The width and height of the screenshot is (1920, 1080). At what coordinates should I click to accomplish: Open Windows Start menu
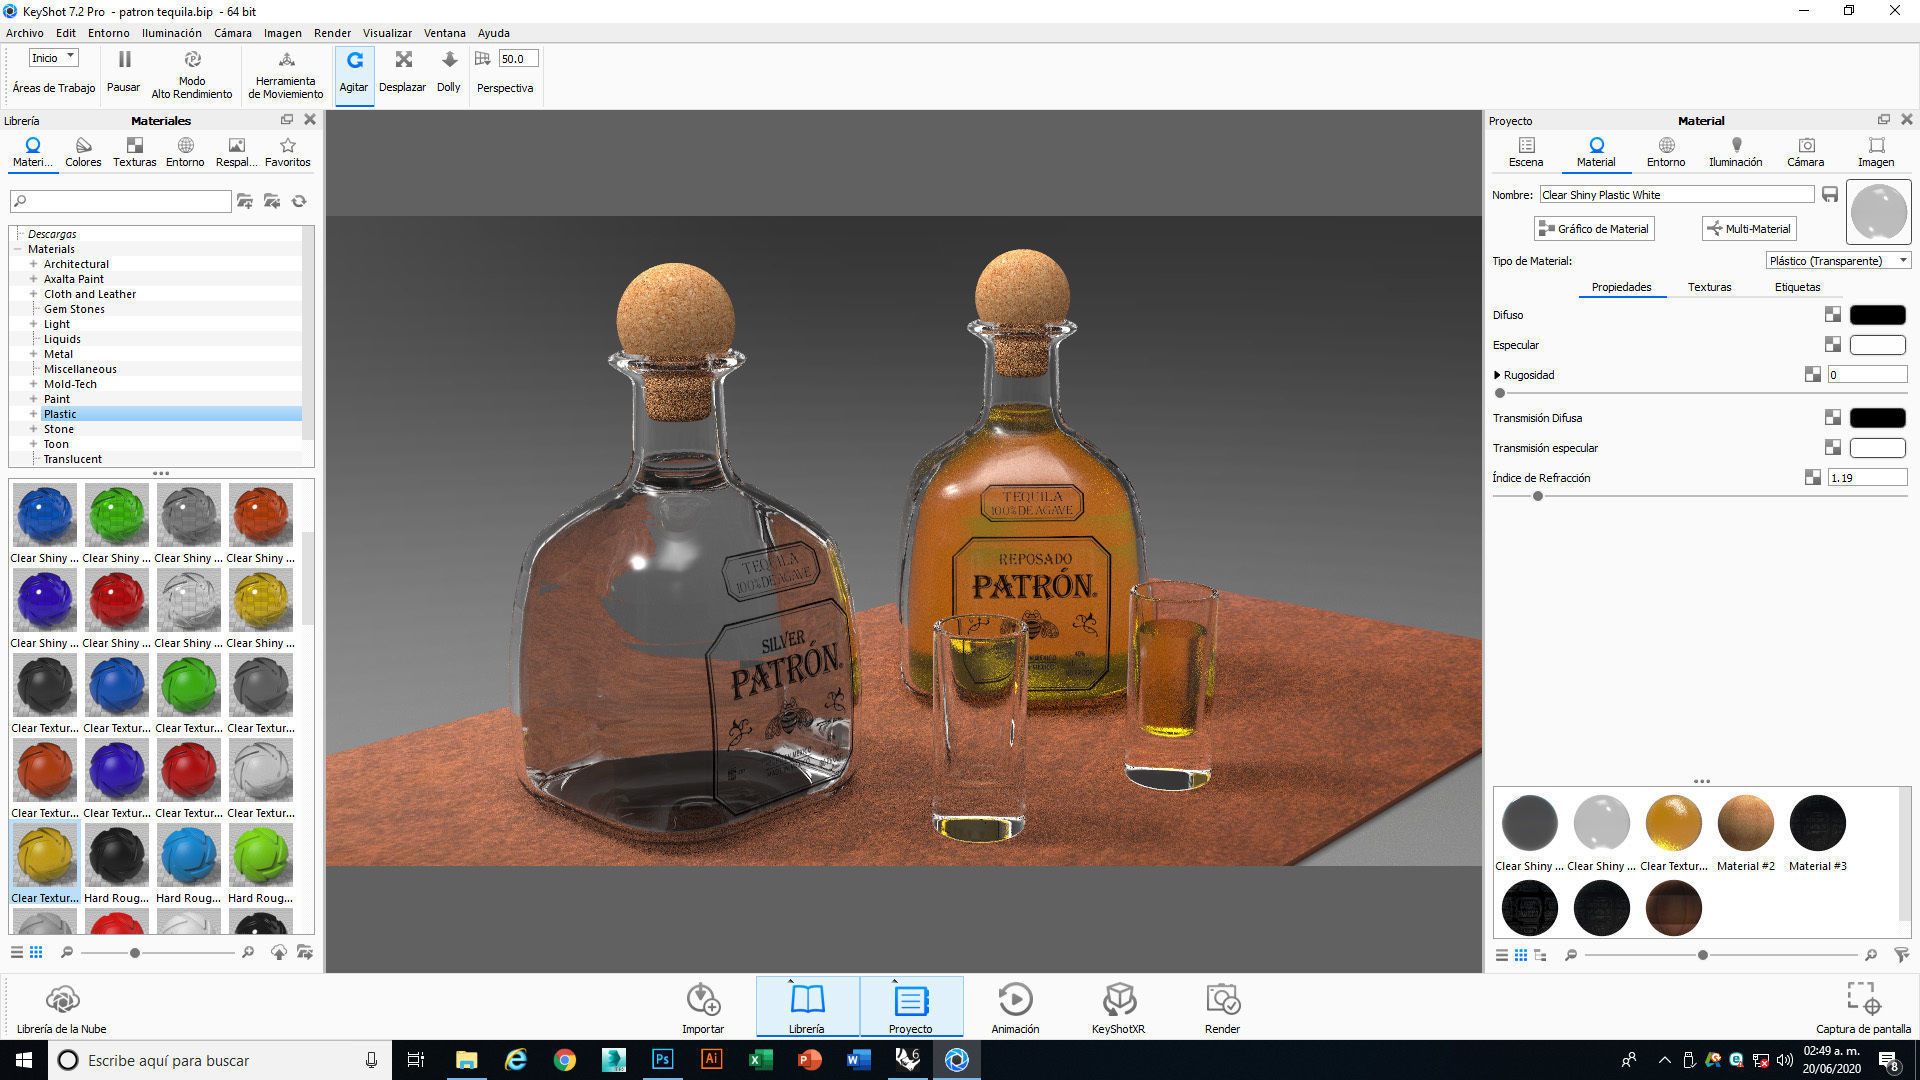[24, 1060]
